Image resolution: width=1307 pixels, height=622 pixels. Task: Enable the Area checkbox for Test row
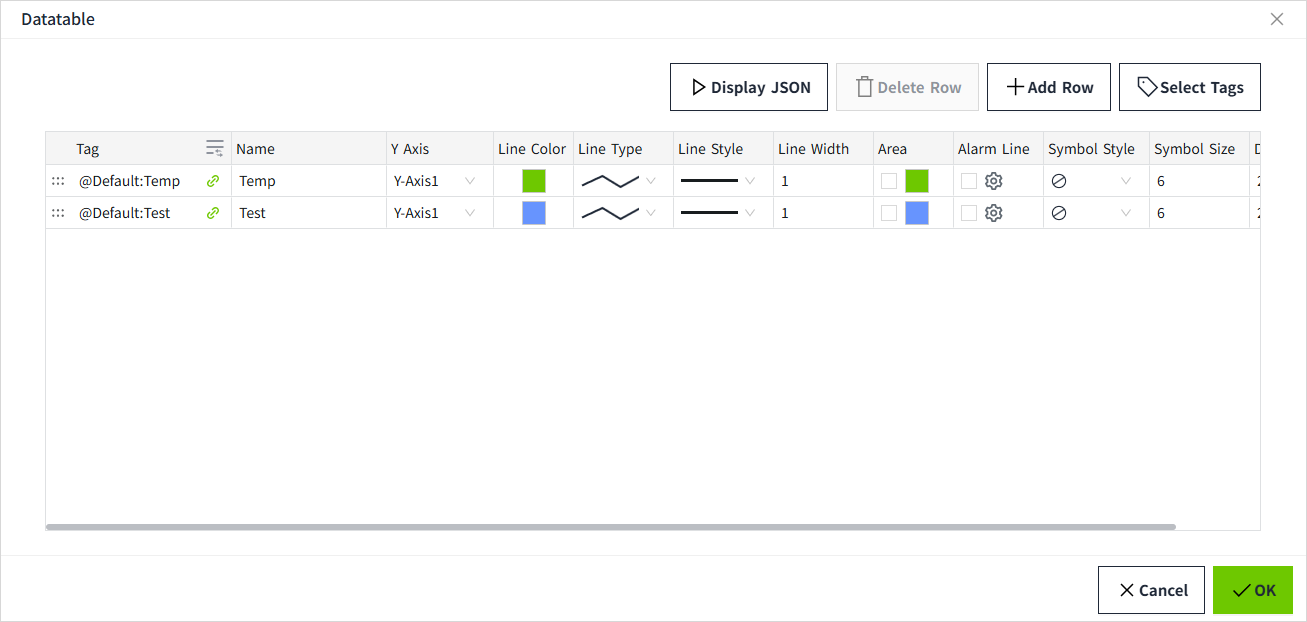[x=889, y=213]
